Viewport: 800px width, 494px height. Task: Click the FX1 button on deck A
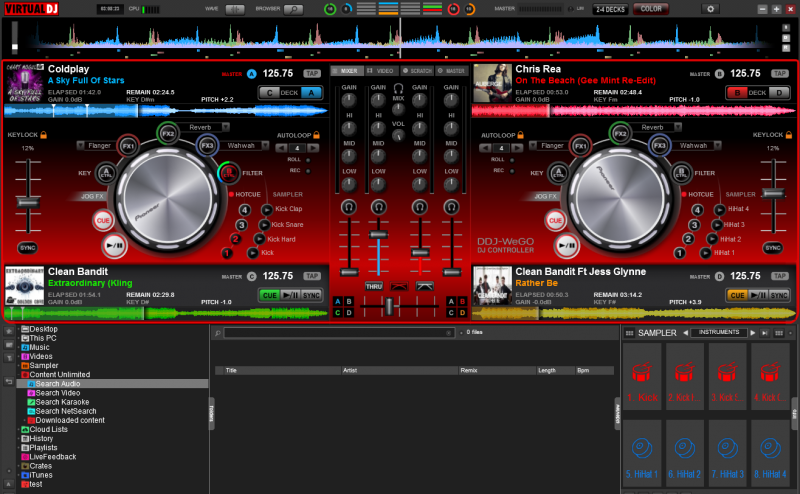point(128,146)
